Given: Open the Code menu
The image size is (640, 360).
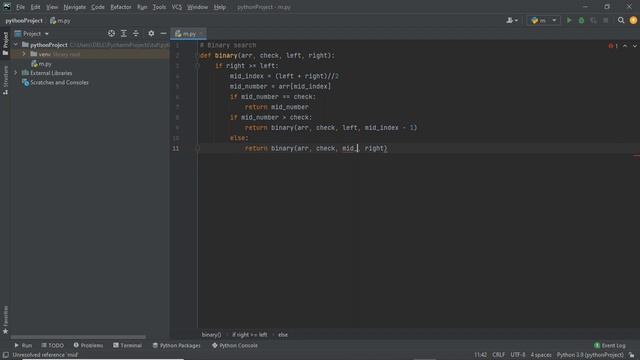Looking at the screenshot, I should pyautogui.click(x=98, y=7).
